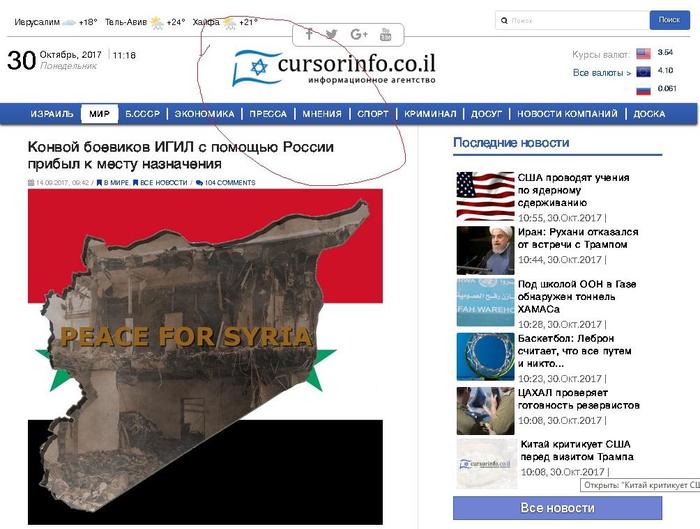700x529 pixels.
Task: Open the Rouhani news thumbnail
Action: [x=485, y=250]
